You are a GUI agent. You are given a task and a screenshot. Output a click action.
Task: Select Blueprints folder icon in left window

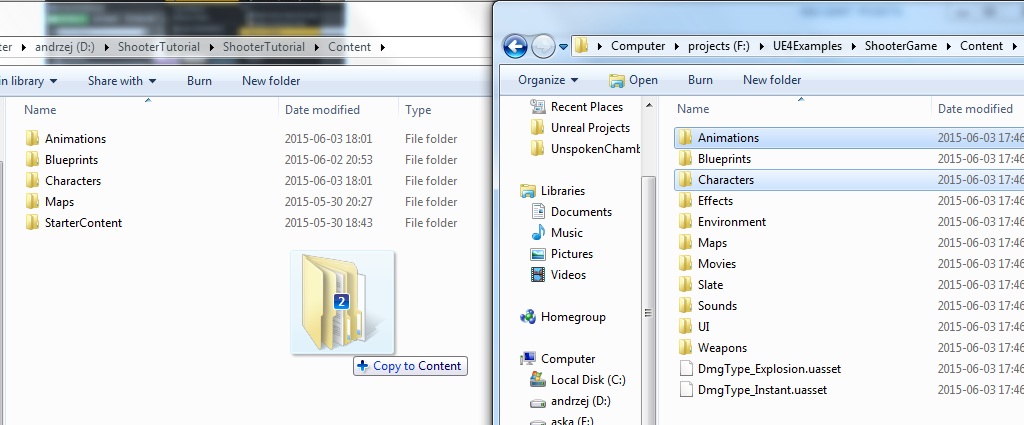33,159
